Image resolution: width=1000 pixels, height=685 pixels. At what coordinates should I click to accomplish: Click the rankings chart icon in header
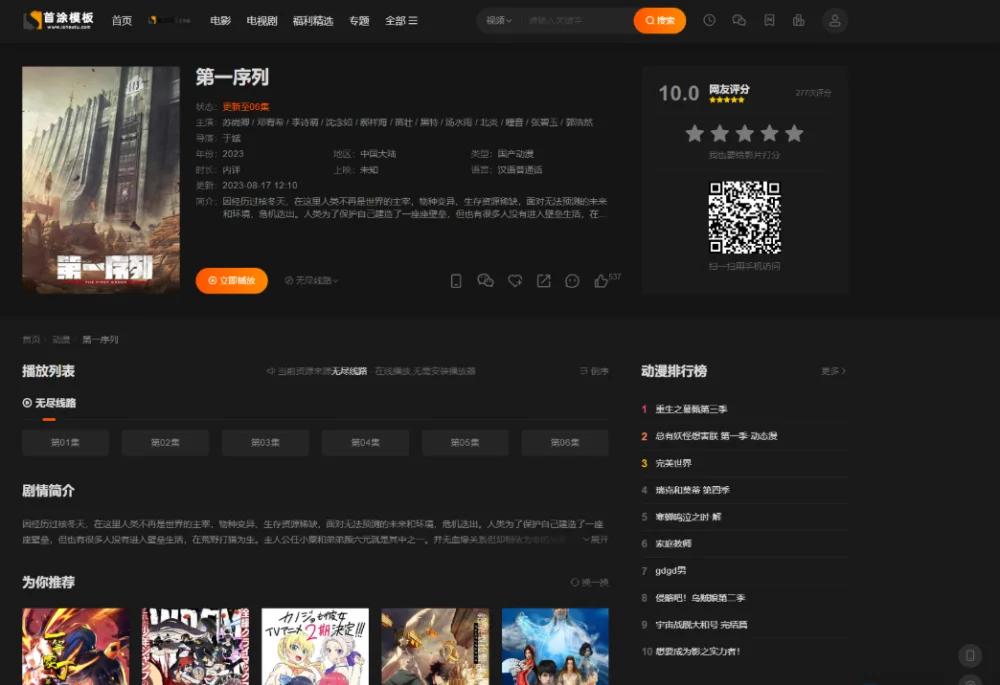point(798,20)
